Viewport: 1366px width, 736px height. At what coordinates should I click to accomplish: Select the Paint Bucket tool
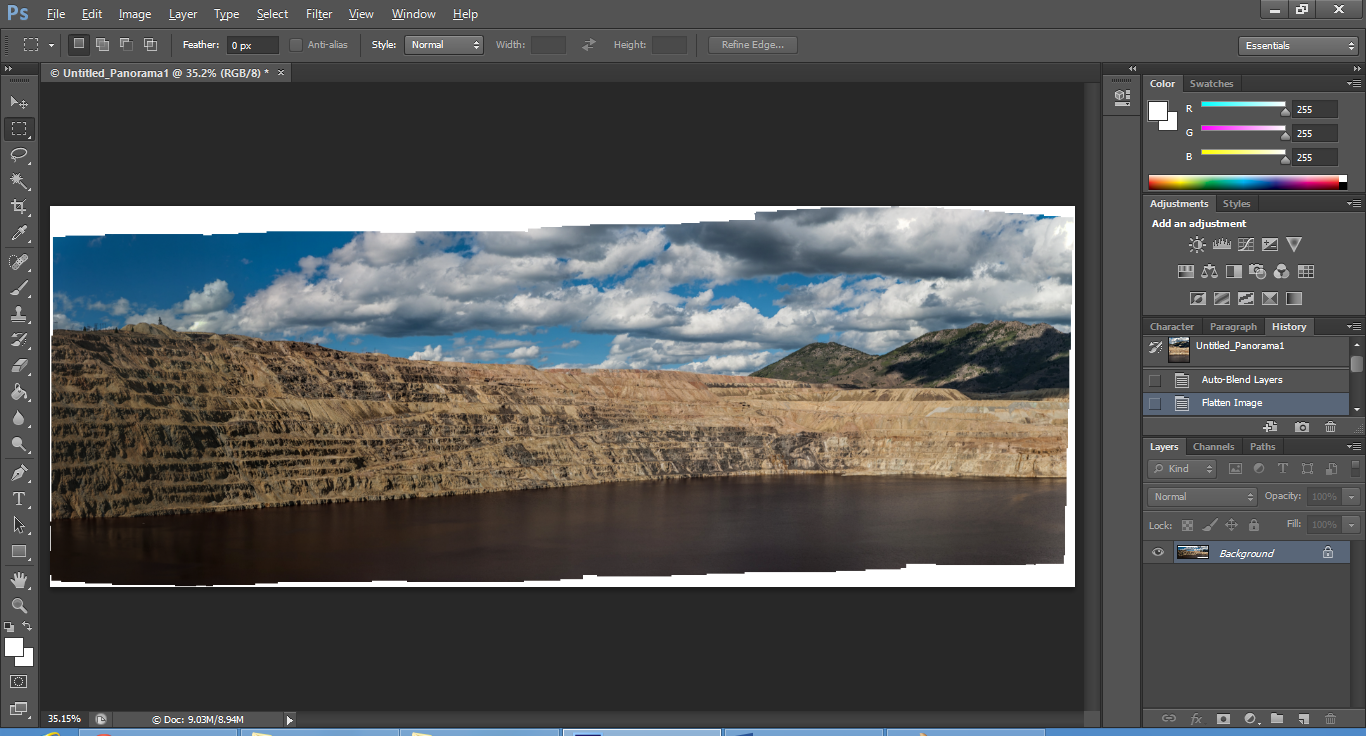pos(19,392)
